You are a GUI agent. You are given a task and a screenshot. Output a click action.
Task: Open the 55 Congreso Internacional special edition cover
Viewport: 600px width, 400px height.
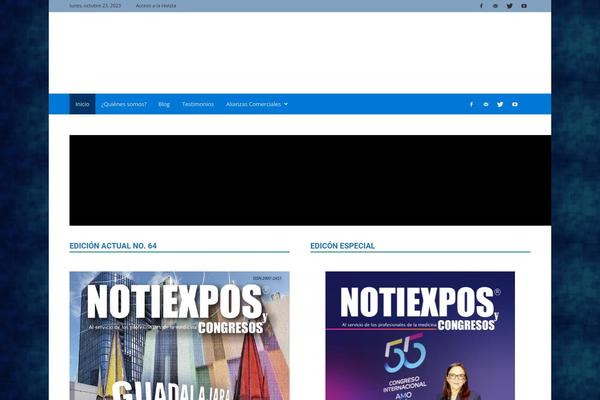tap(420, 336)
